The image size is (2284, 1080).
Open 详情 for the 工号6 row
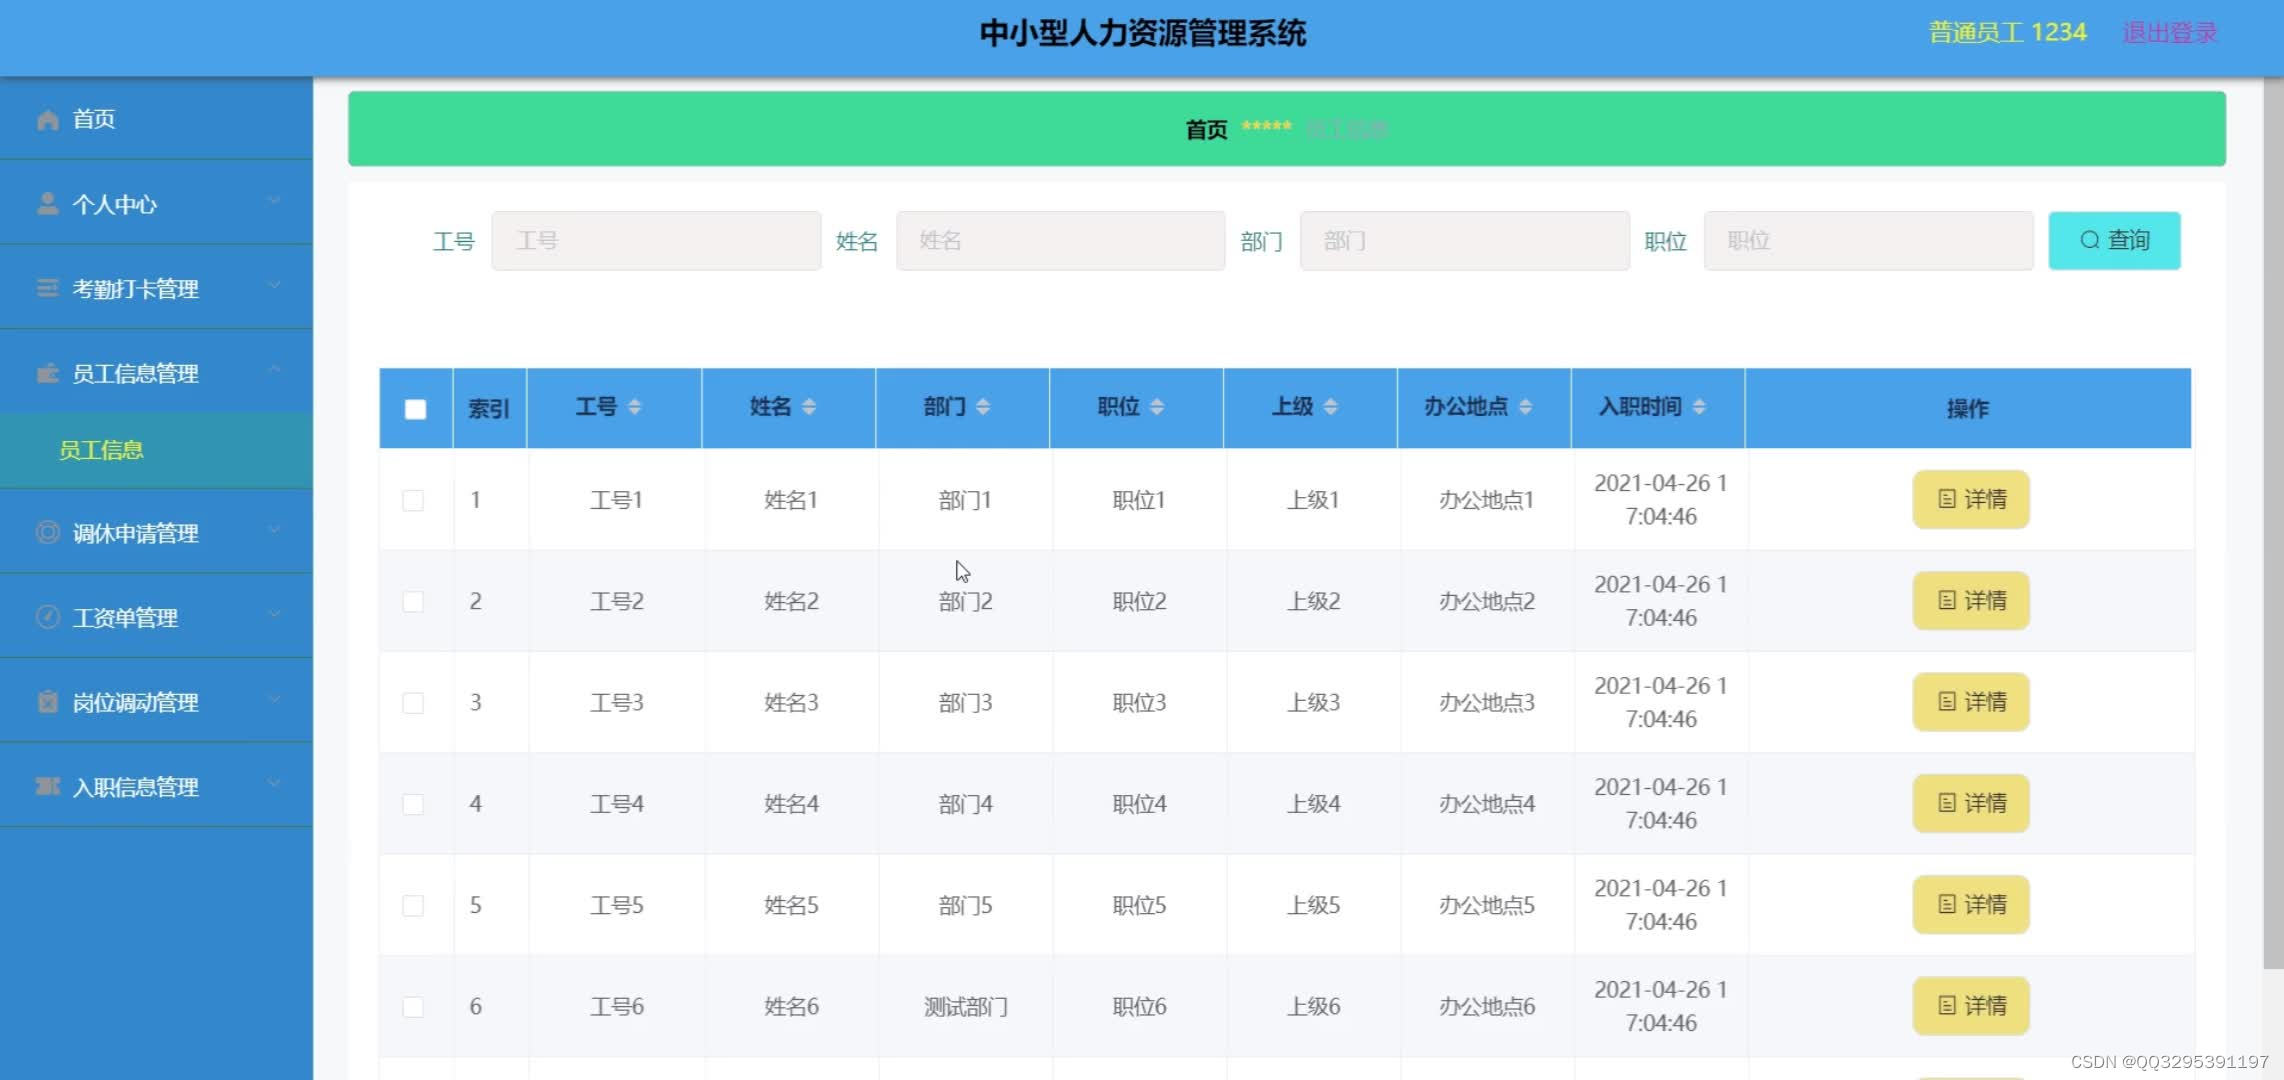pyautogui.click(x=1971, y=1005)
